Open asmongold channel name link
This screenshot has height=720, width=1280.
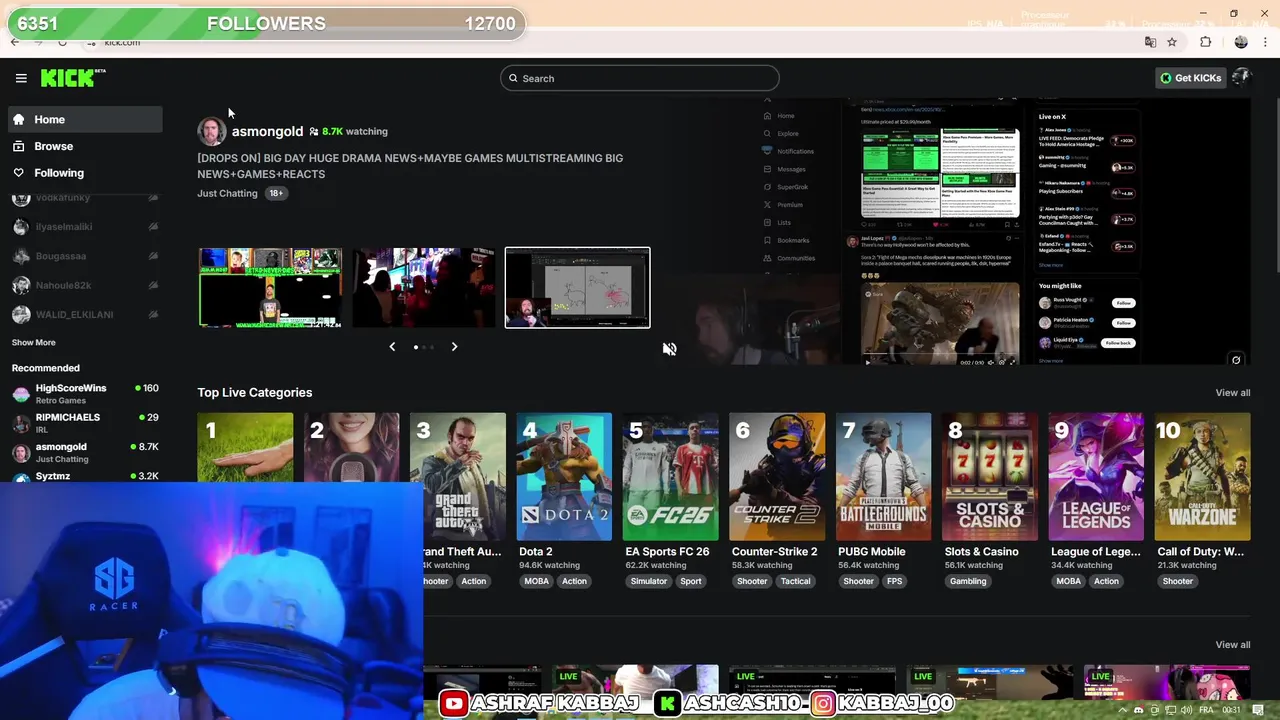(x=267, y=131)
